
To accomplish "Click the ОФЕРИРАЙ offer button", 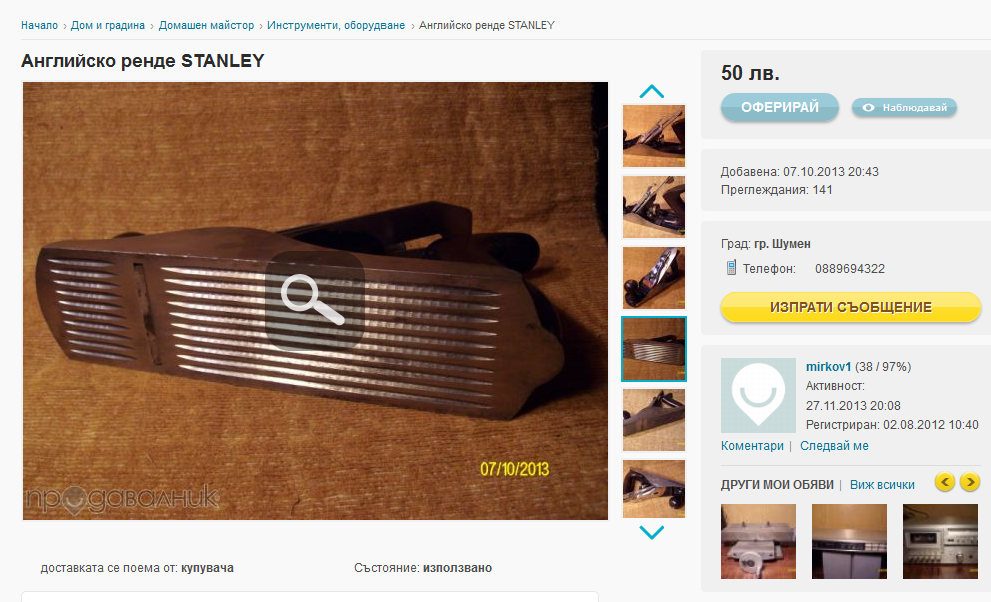I will click(780, 107).
